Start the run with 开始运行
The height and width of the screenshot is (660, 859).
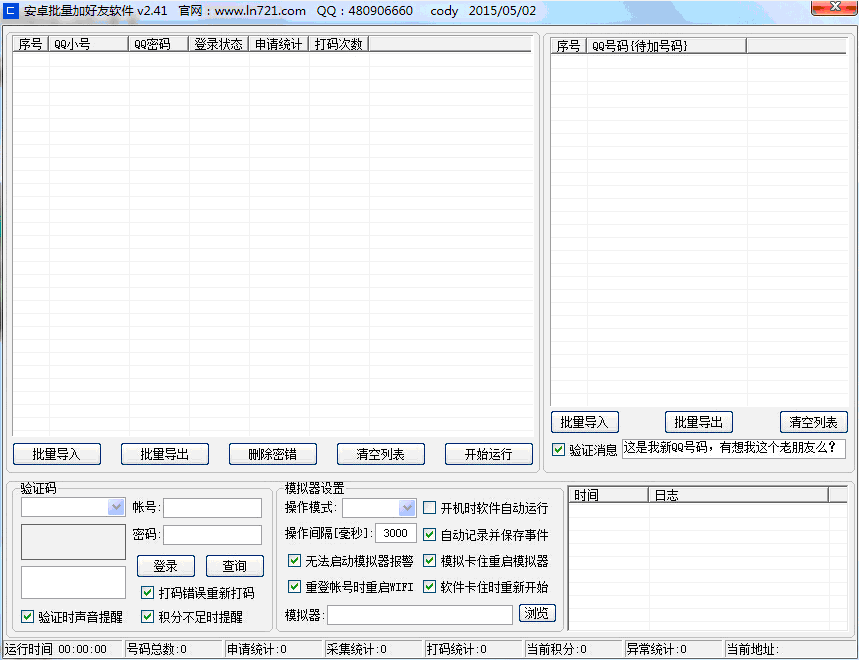click(x=488, y=454)
